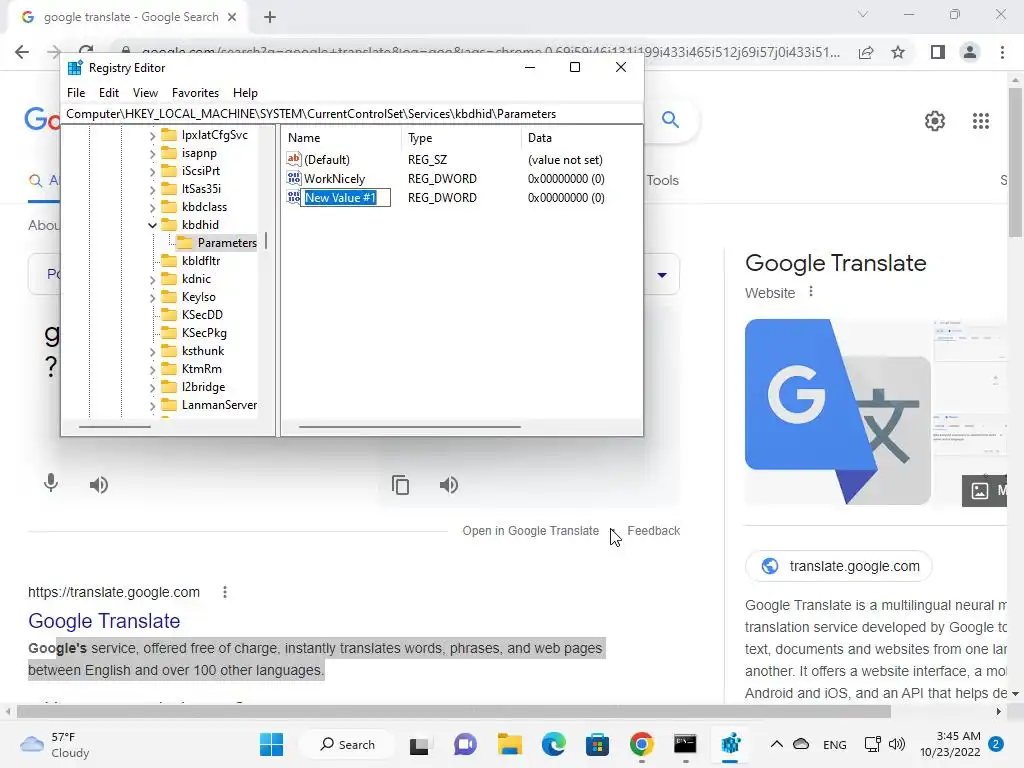Click the (Default) string value icon
This screenshot has width=1024, height=768.
coord(294,159)
